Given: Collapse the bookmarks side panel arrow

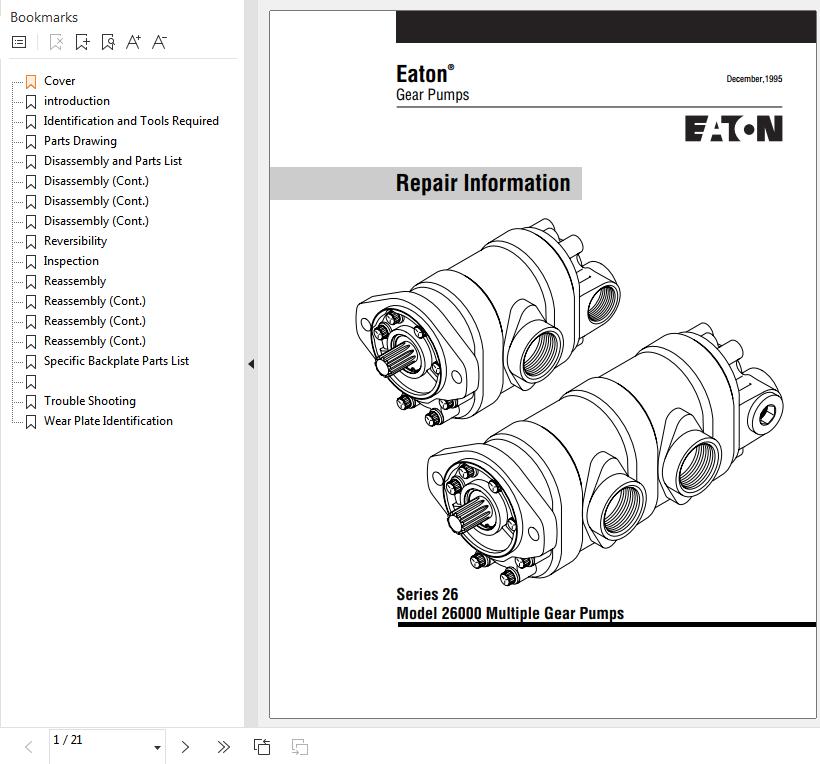Looking at the screenshot, I should coord(252,364).
